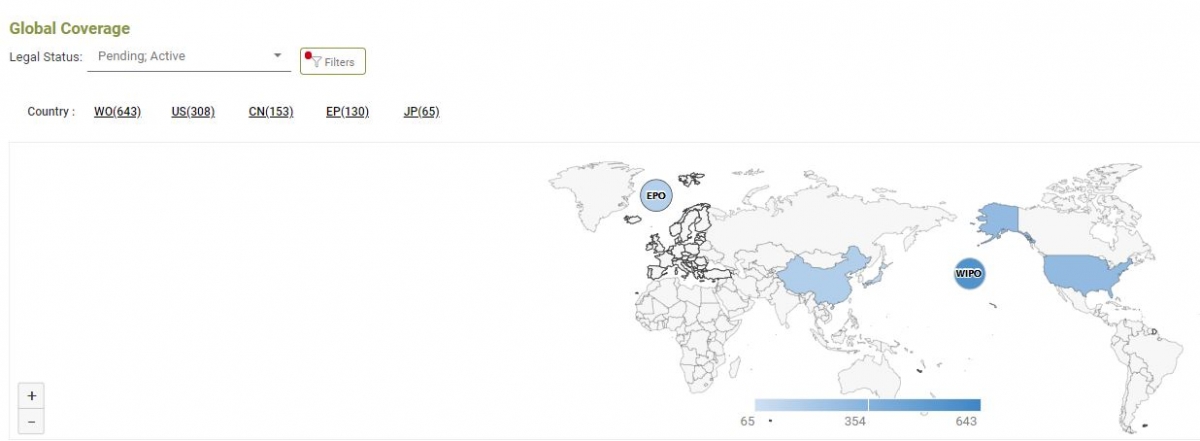1200x441 pixels.
Task: Click the 65 legend minimum value
Action: point(747,422)
